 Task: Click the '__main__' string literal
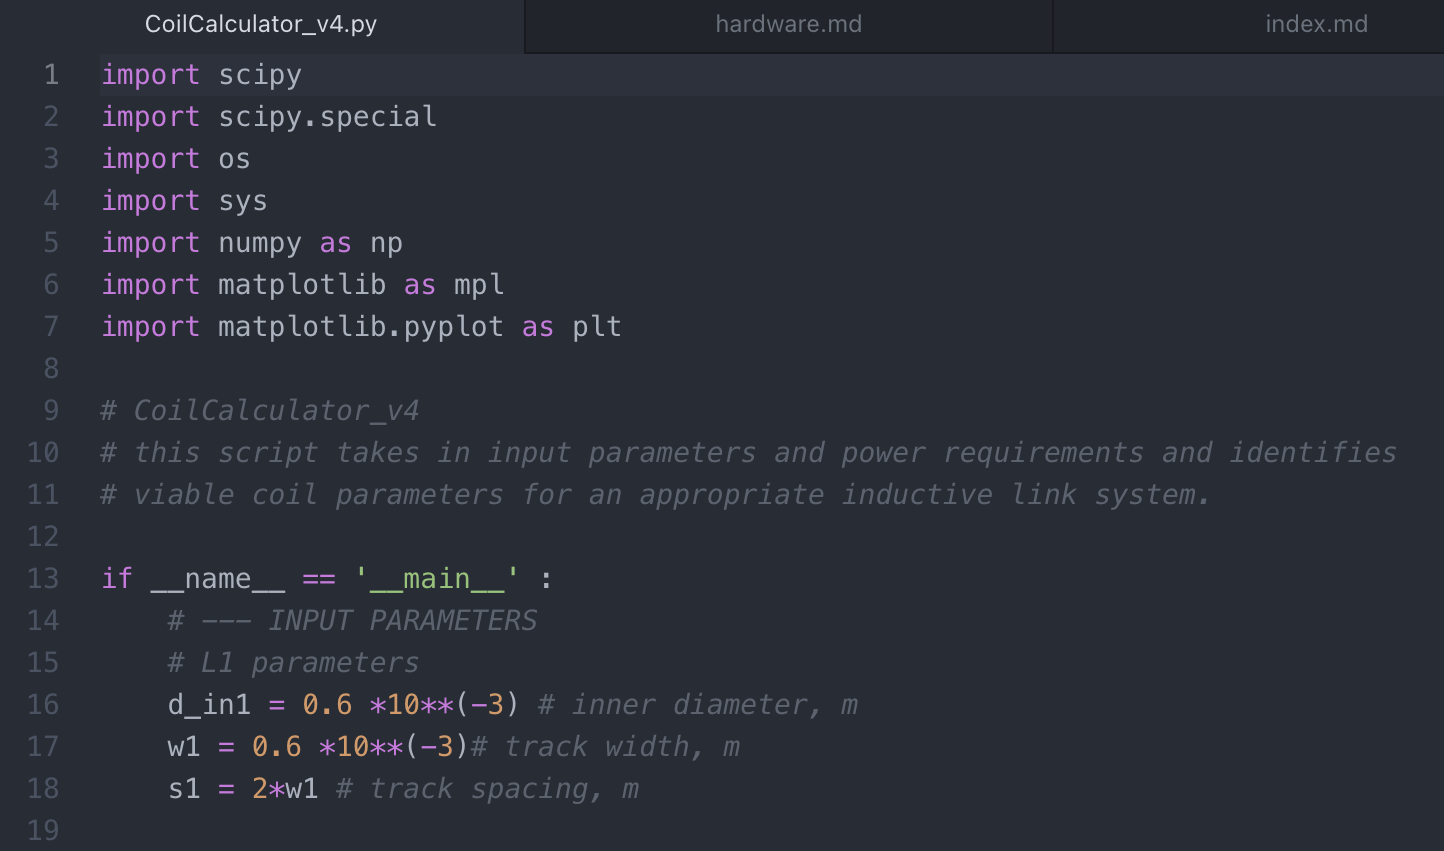click(437, 579)
